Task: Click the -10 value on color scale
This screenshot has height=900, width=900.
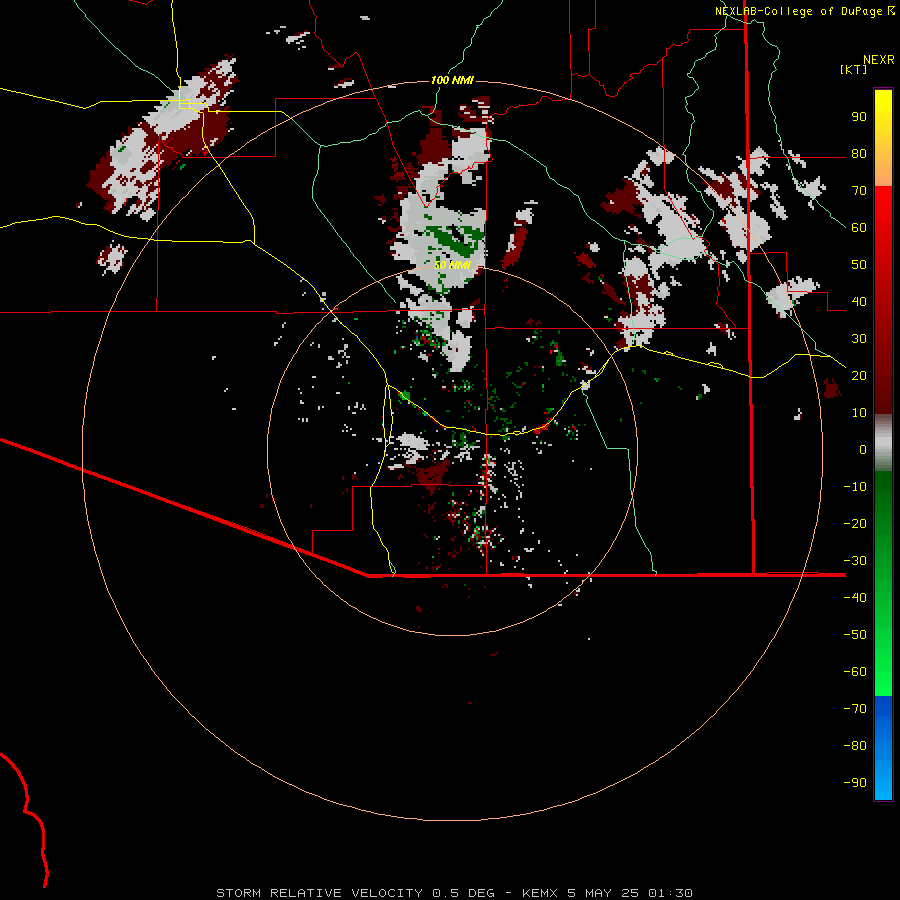Action: click(x=855, y=487)
